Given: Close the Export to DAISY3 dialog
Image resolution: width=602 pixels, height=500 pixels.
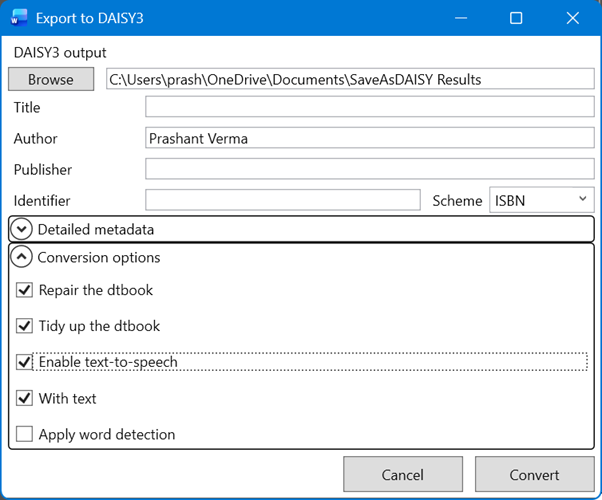Looking at the screenshot, I should [572, 18].
